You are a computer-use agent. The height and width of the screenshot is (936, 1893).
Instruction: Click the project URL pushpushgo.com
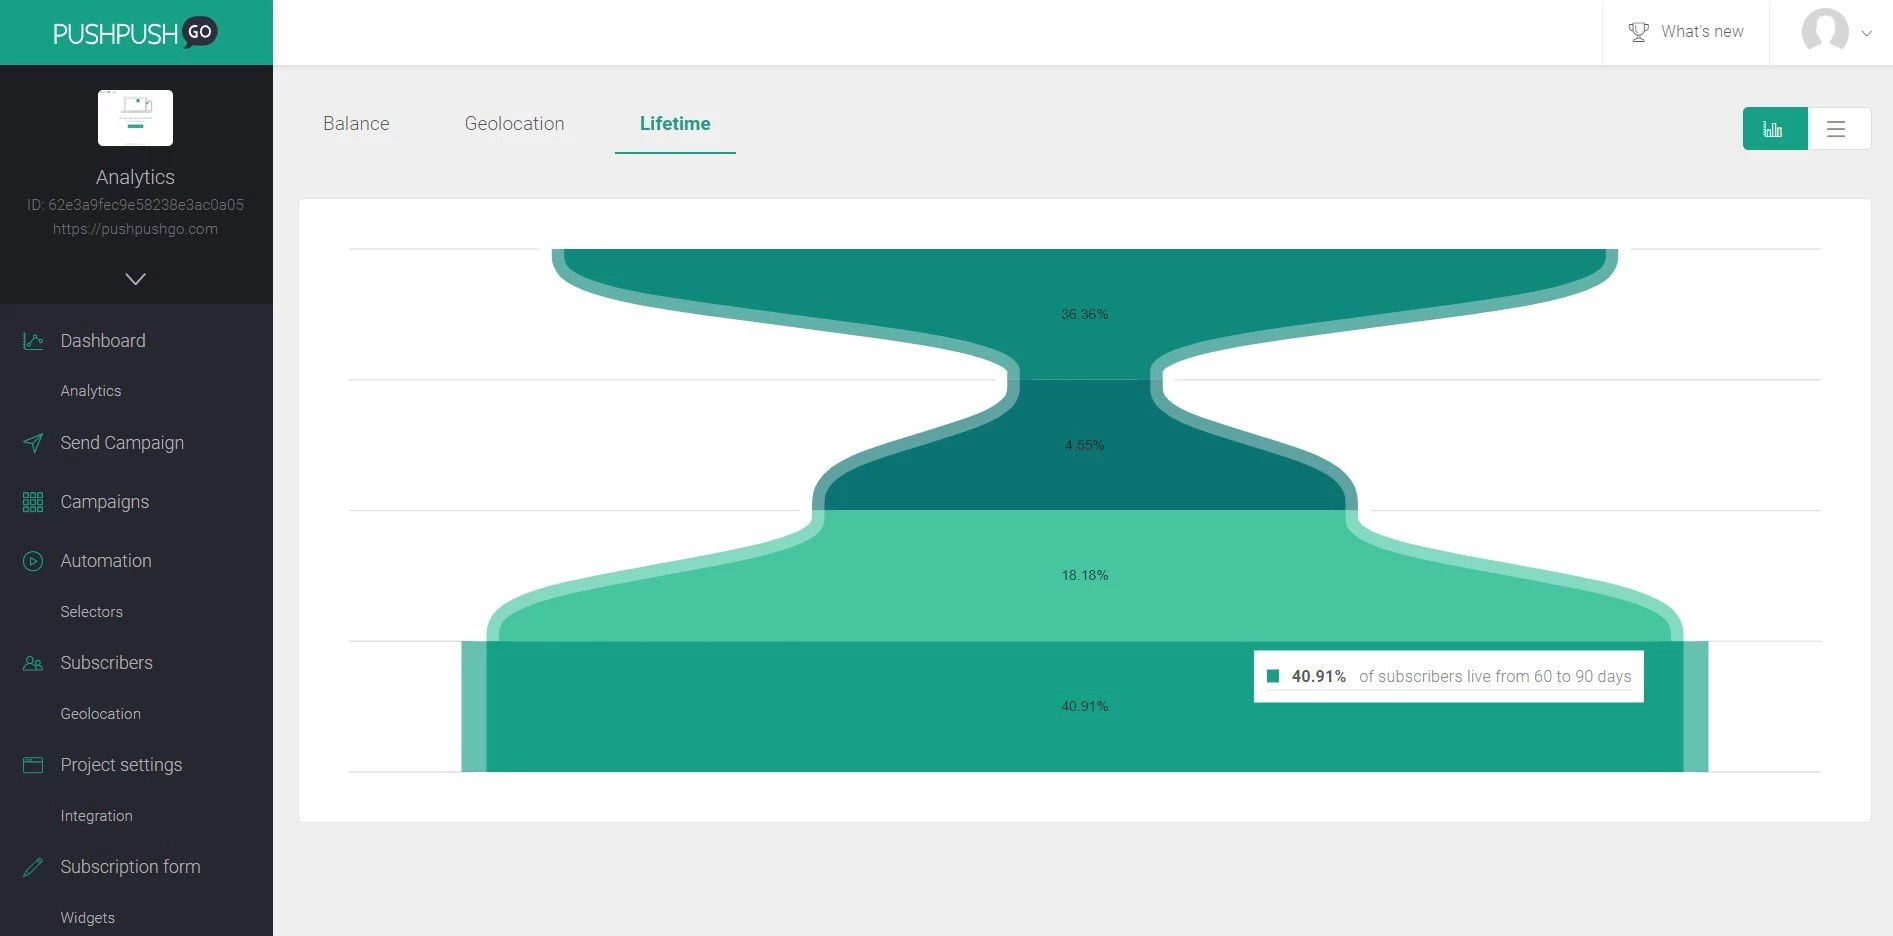(x=135, y=229)
